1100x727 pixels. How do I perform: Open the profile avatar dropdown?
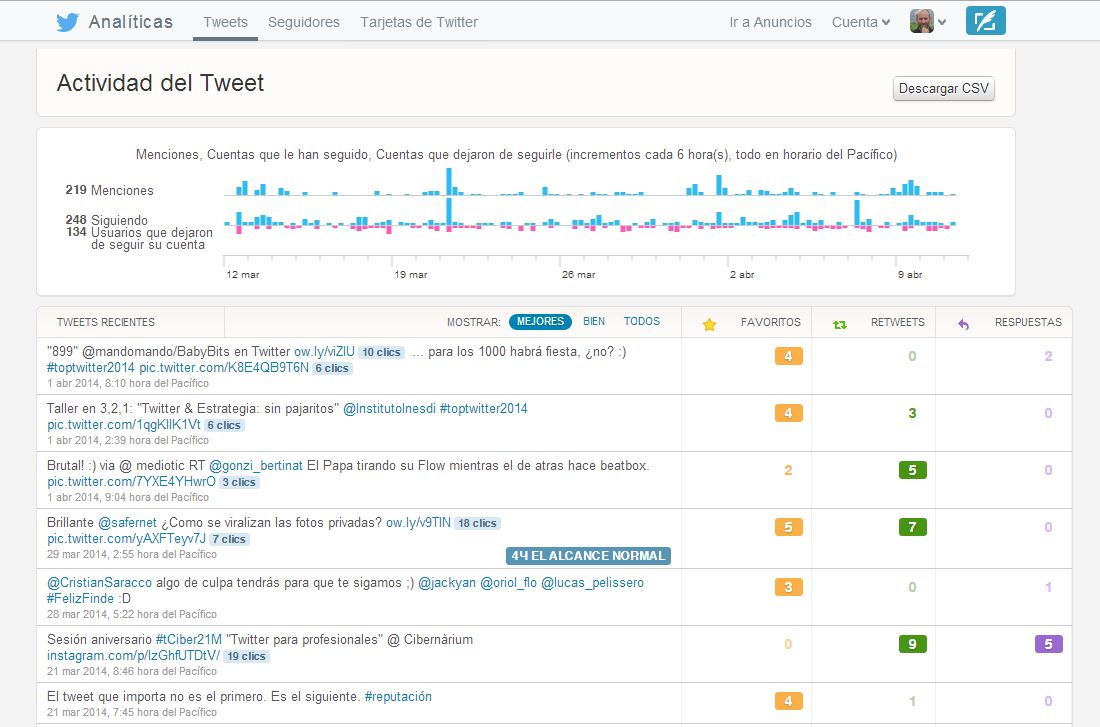[x=928, y=22]
